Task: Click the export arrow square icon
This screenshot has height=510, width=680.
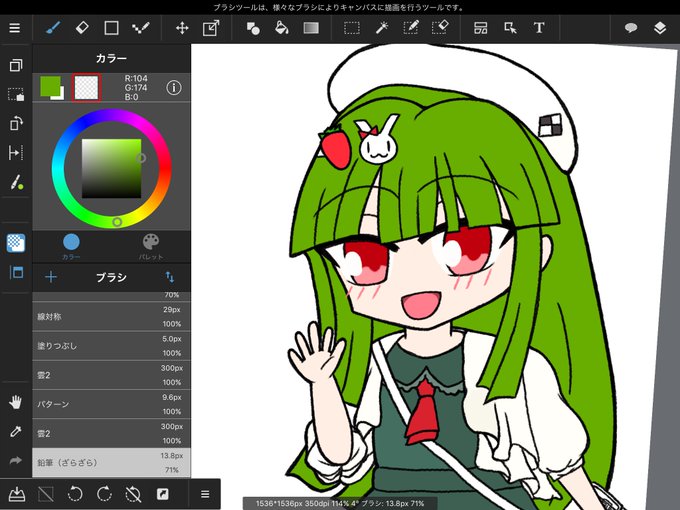Action: [x=163, y=494]
